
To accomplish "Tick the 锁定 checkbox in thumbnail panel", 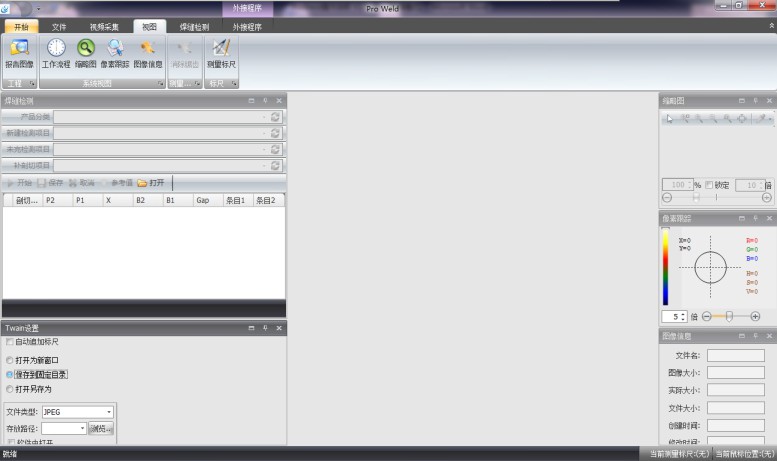I will 709,185.
